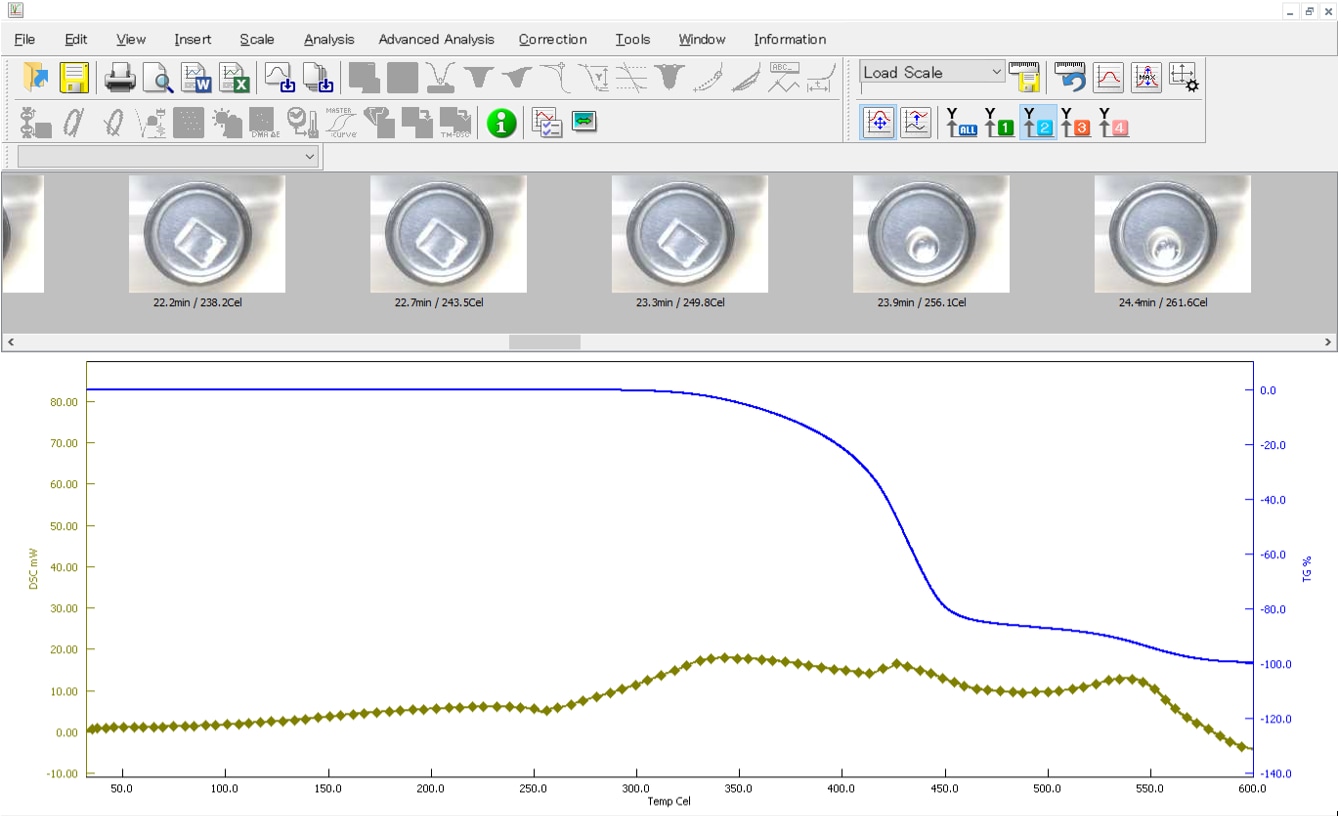Click the yellow floppy disk Save icon
Image resolution: width=1341 pixels, height=816 pixels.
click(x=74, y=77)
